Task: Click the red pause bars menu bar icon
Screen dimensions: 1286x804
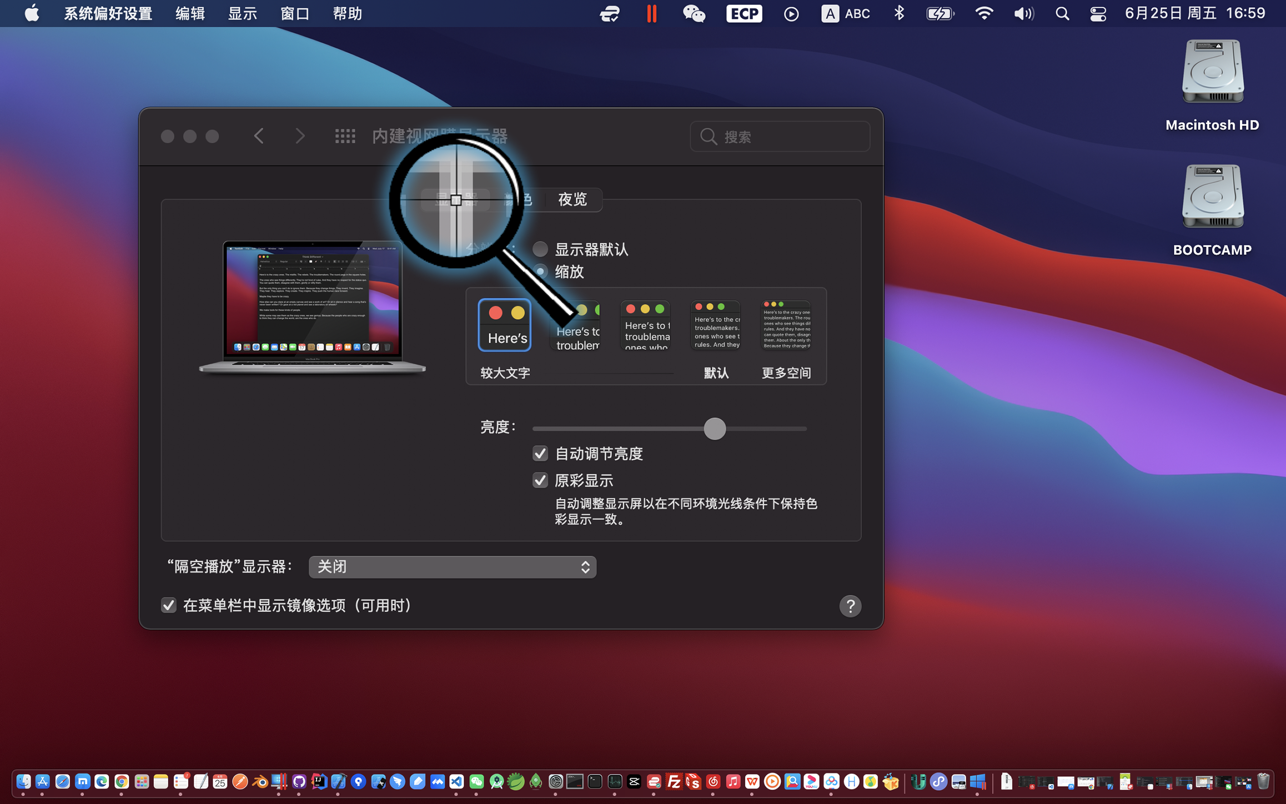Action: pyautogui.click(x=652, y=13)
